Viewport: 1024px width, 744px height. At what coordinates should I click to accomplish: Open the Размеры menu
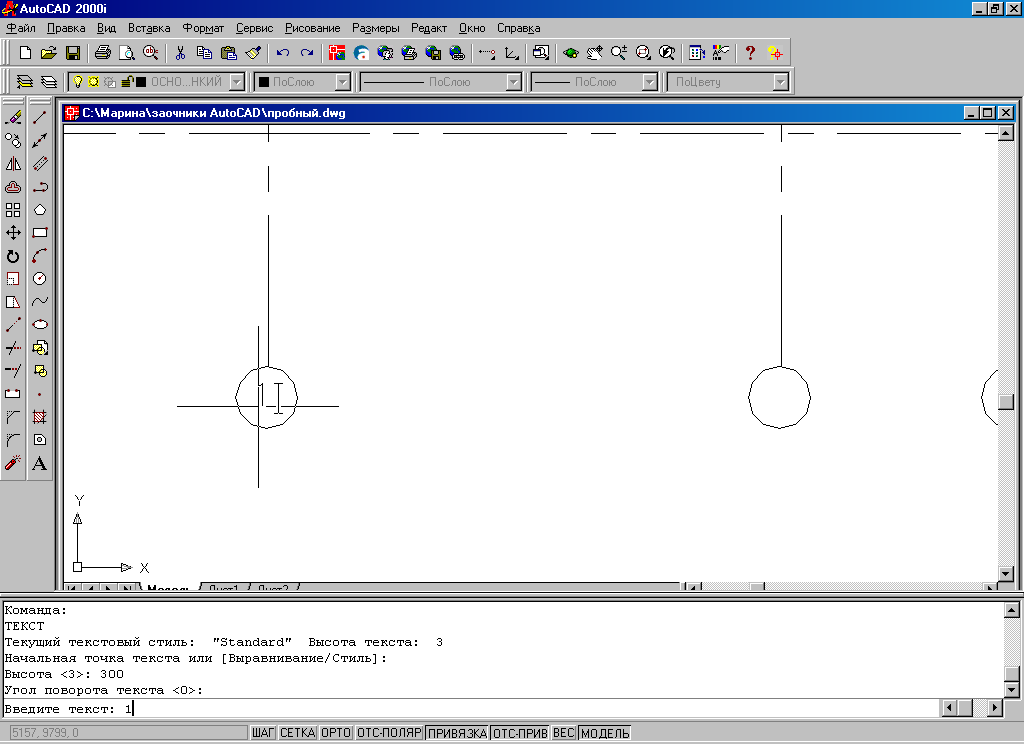[x=376, y=28]
